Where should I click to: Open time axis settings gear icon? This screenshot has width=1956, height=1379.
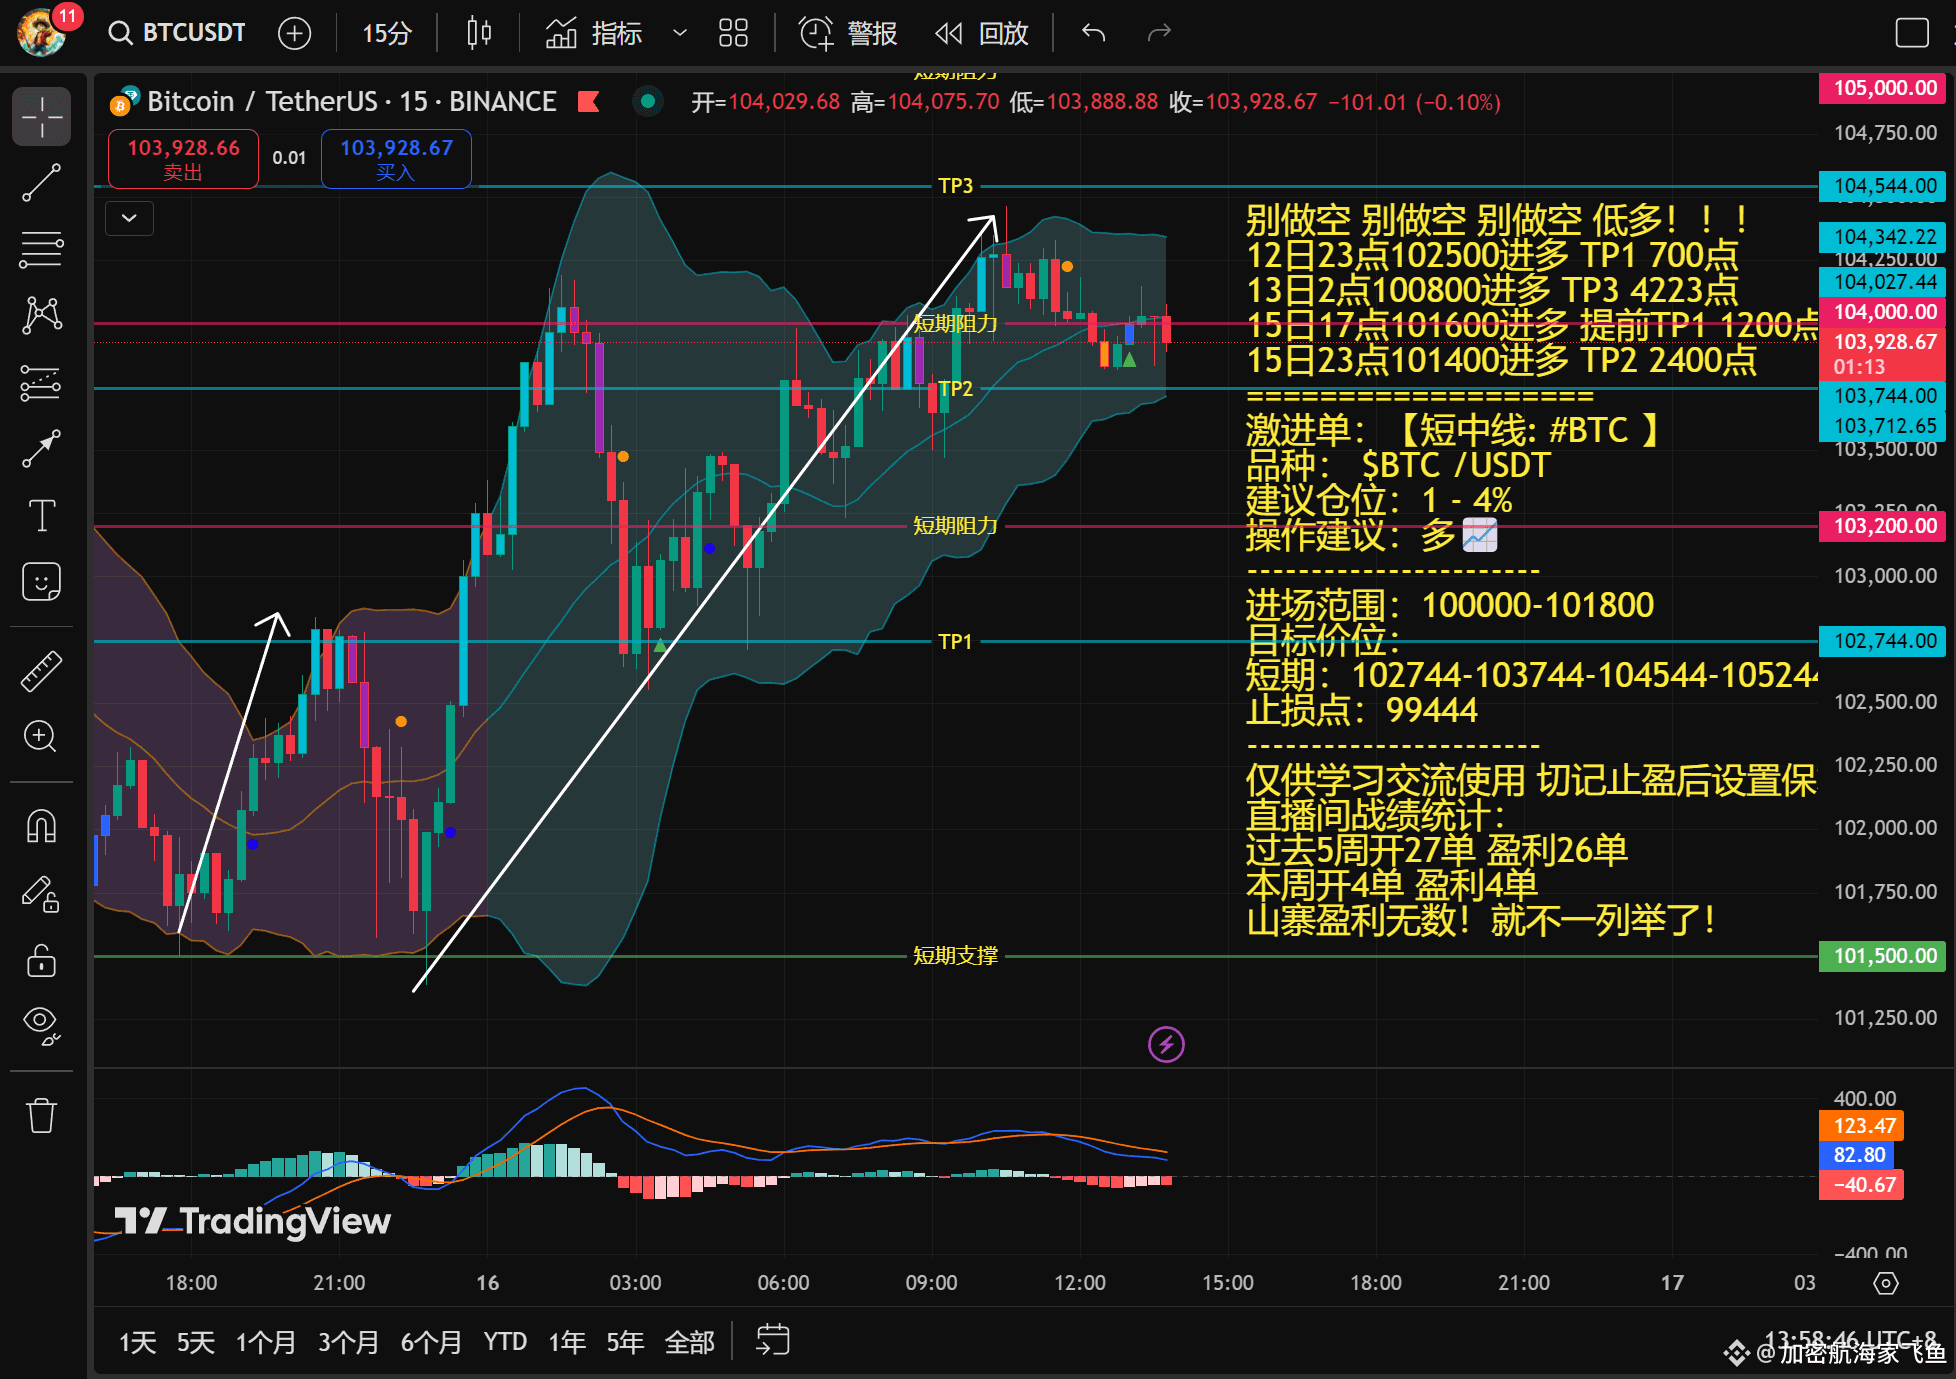click(x=1886, y=1283)
